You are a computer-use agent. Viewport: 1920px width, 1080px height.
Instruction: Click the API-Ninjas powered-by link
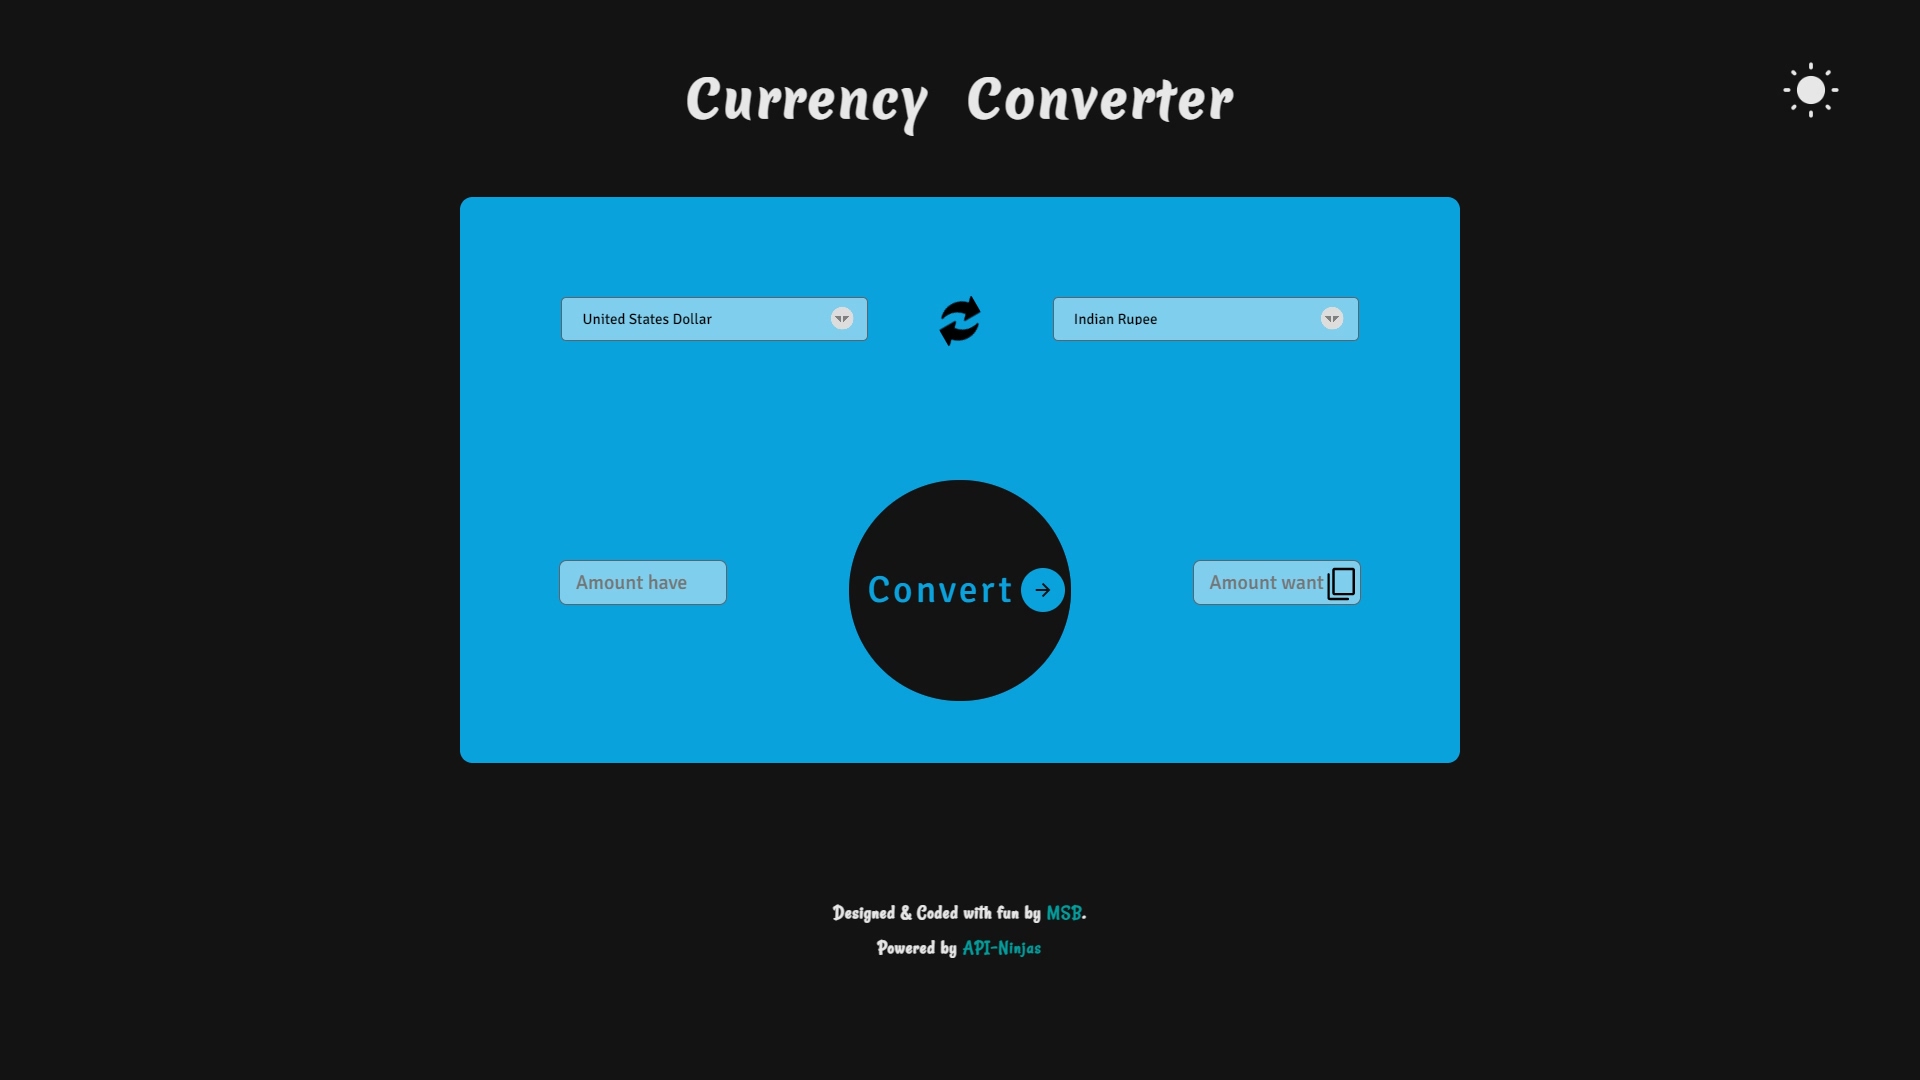point(1001,947)
